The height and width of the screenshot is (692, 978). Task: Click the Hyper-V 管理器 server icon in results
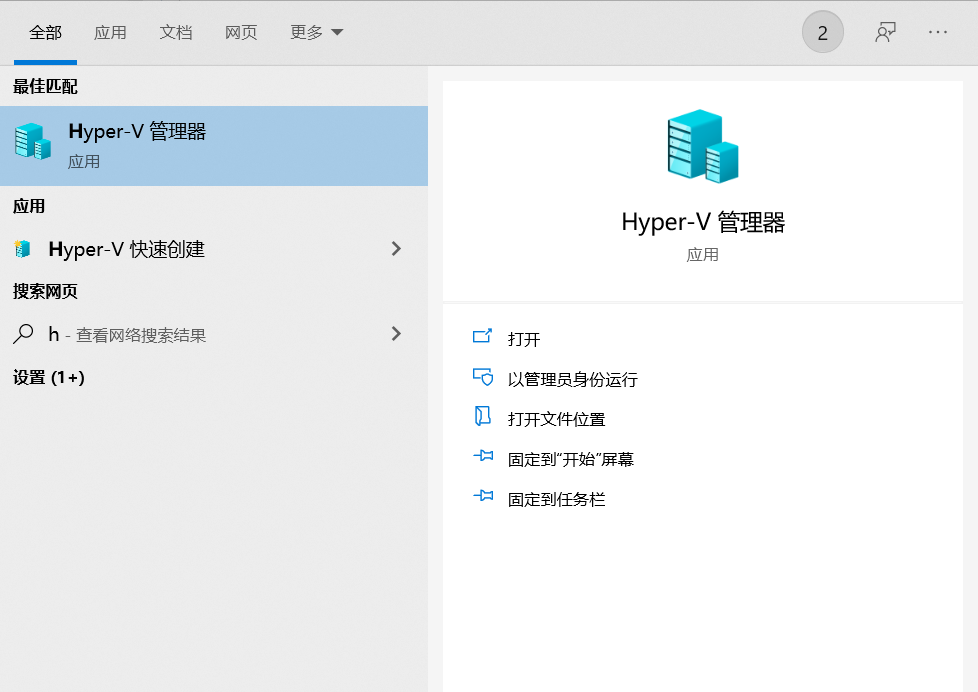tap(32, 142)
